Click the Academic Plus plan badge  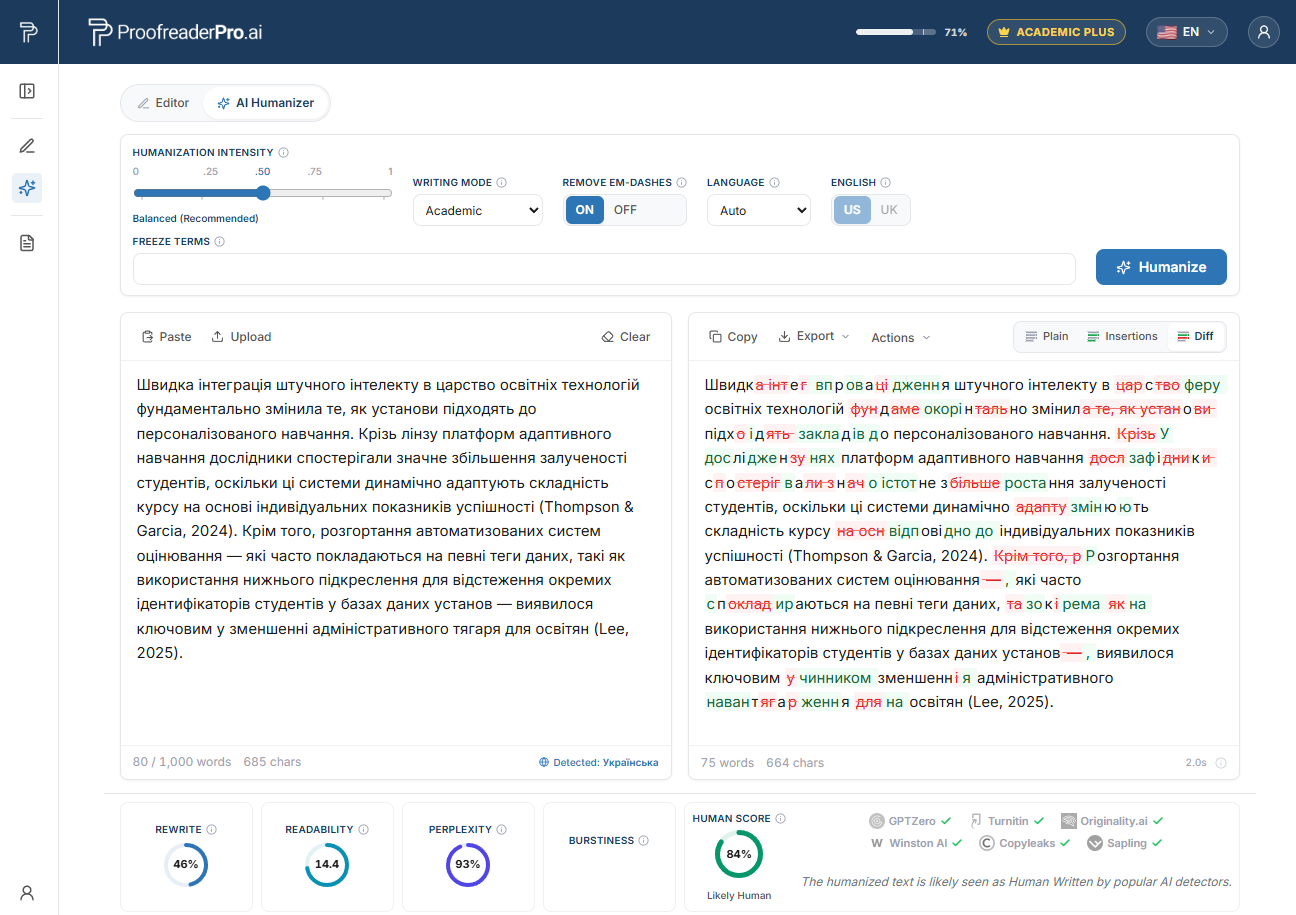[1056, 32]
